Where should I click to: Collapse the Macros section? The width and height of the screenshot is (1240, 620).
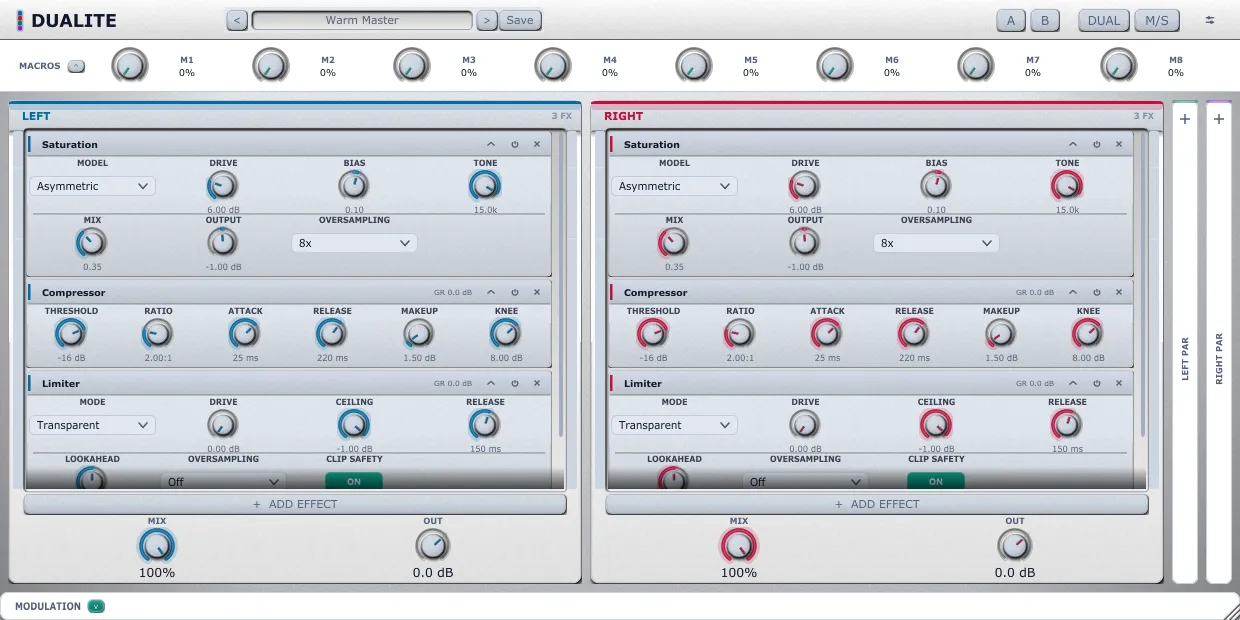click(76, 66)
